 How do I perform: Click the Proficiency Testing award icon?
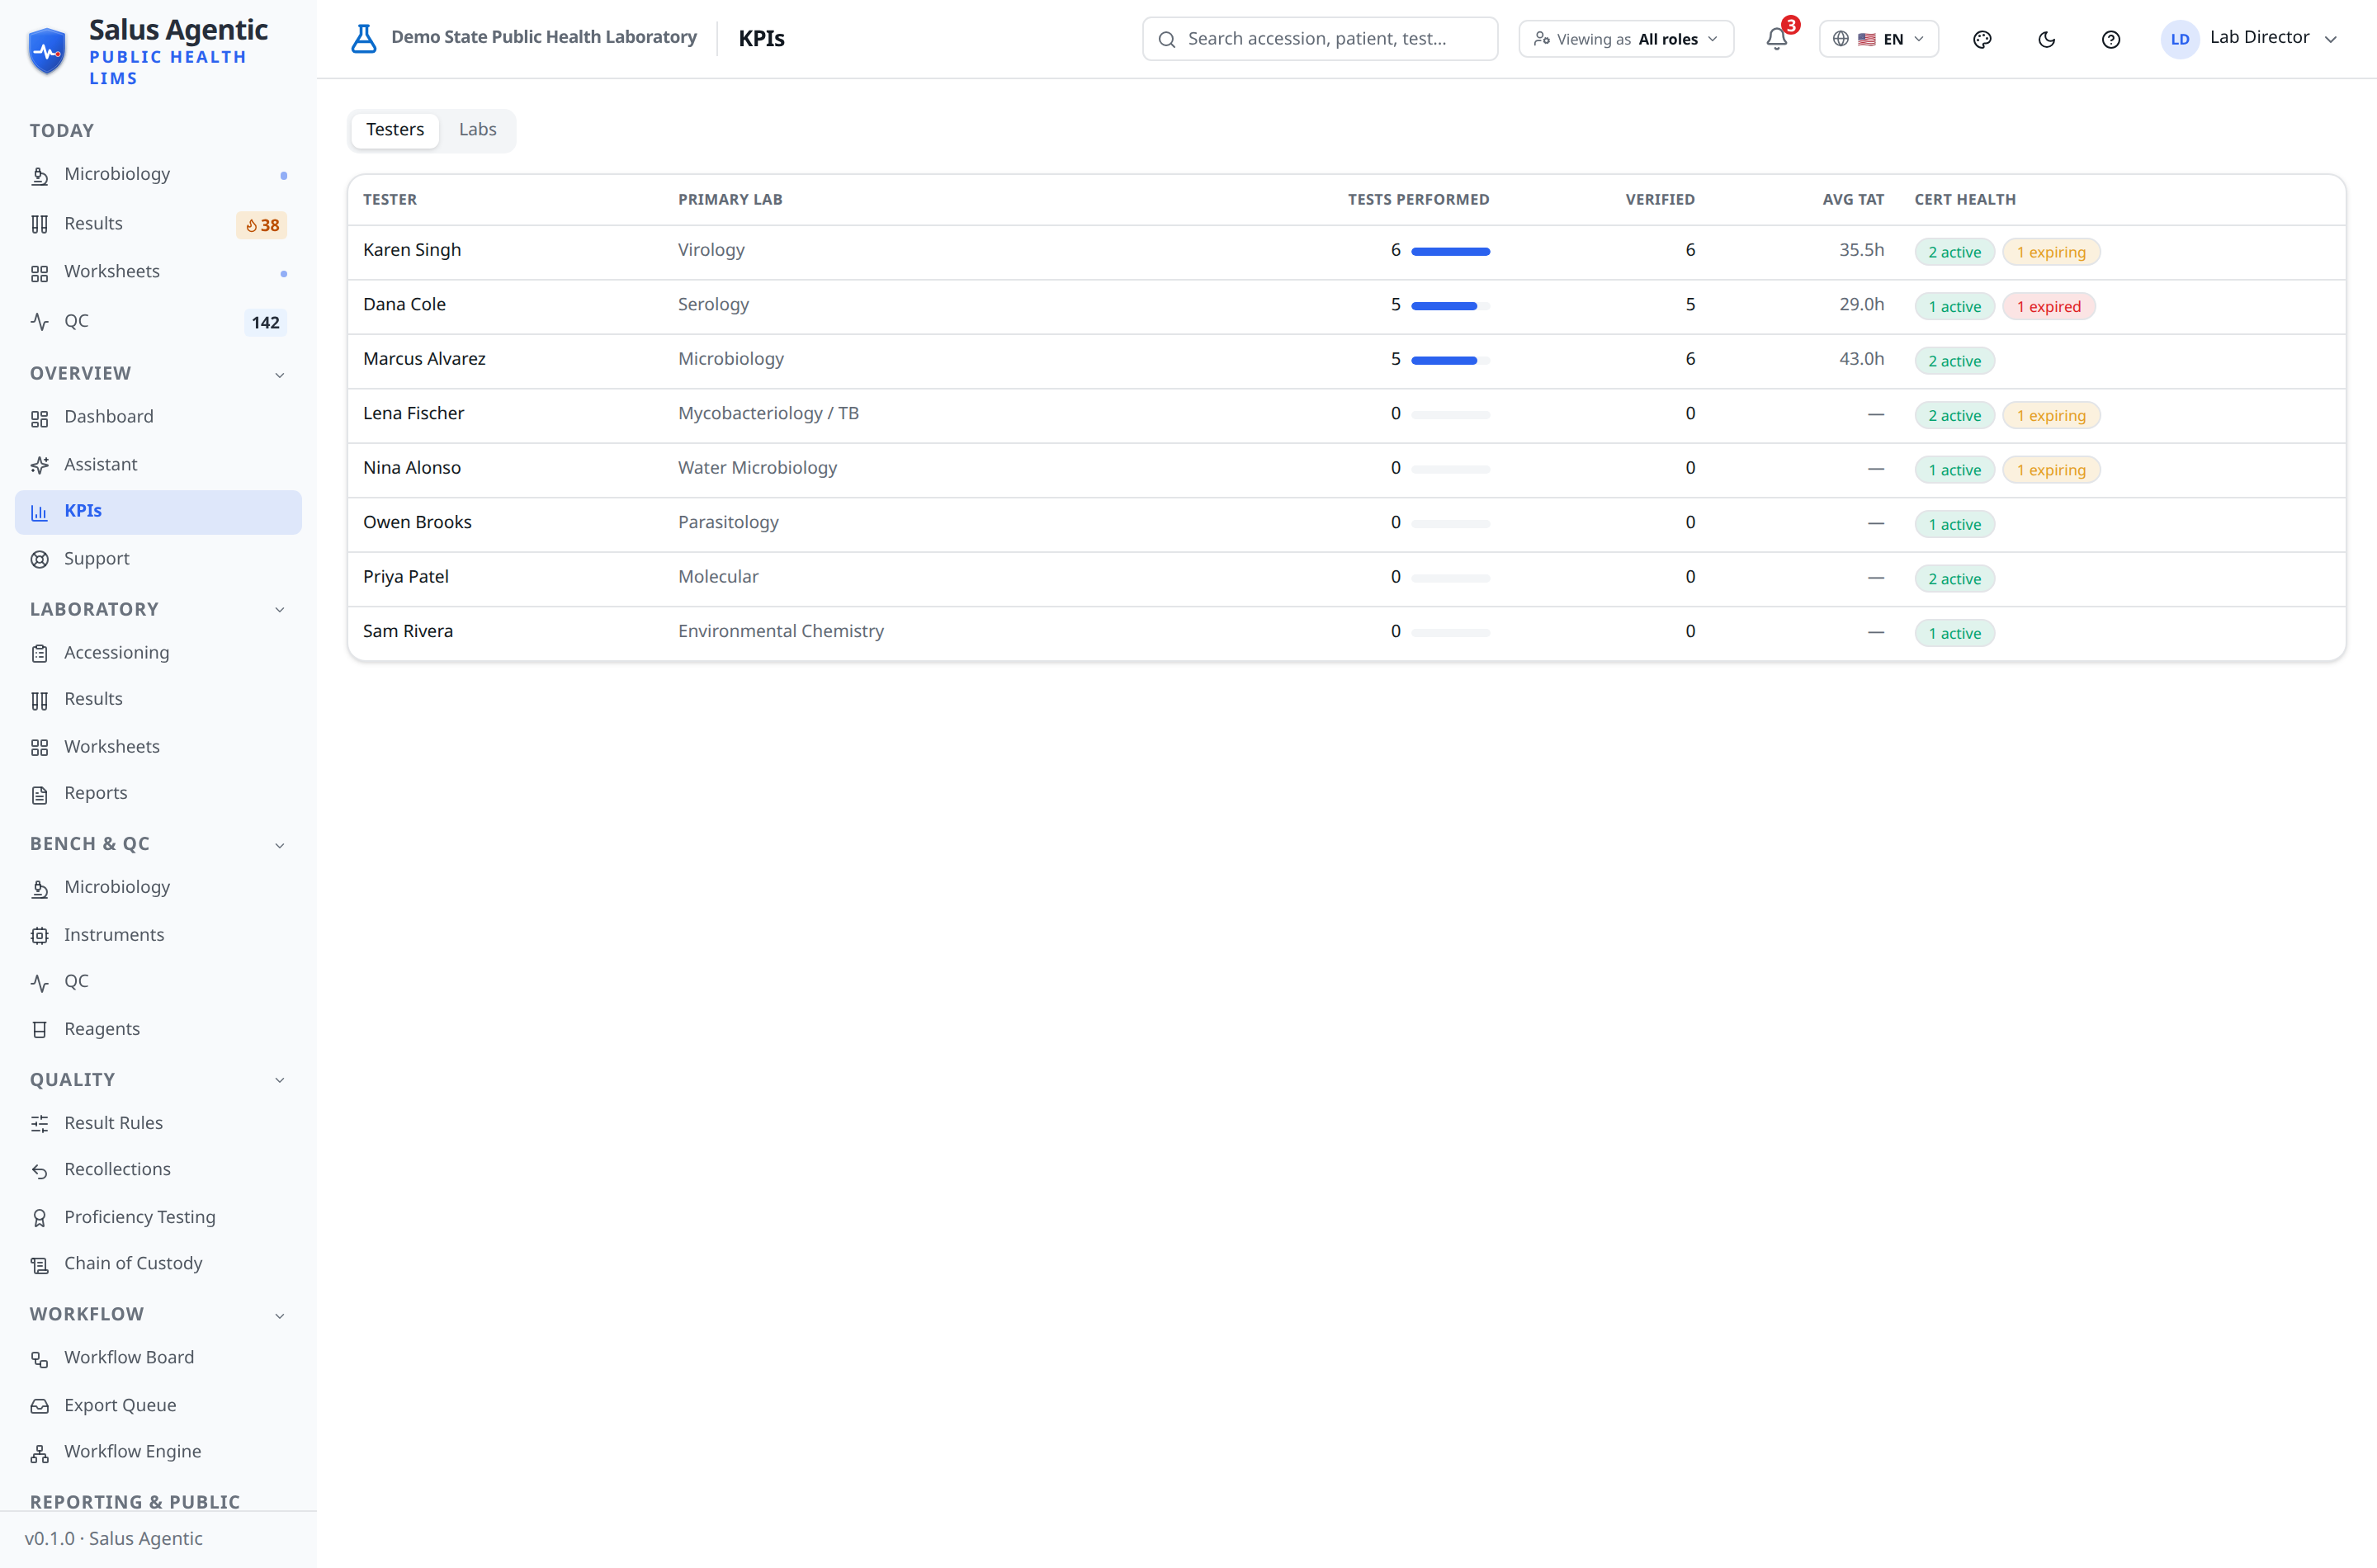(x=40, y=1218)
